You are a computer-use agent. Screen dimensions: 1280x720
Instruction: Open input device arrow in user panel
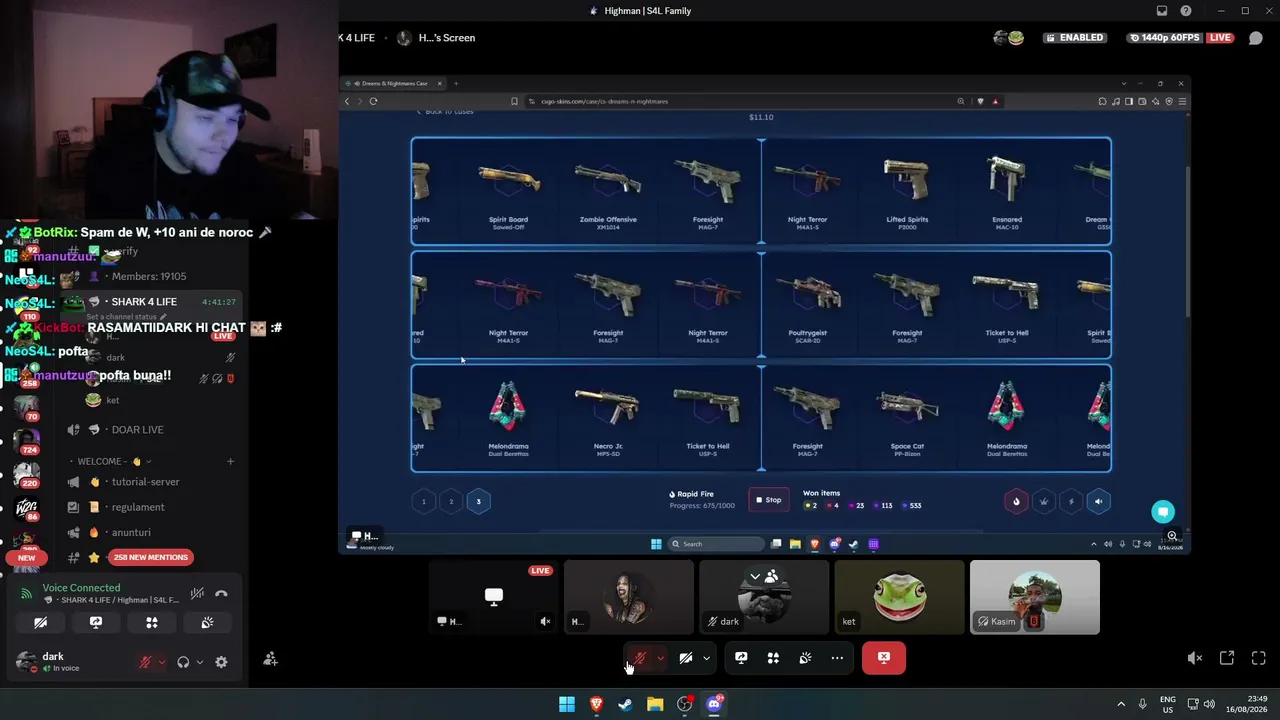coord(161,662)
